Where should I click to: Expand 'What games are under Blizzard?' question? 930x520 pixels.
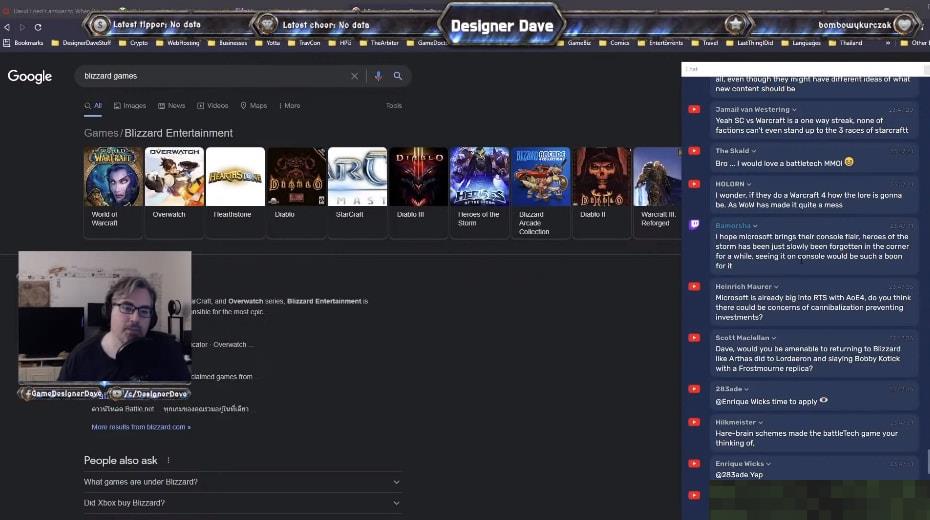click(x=242, y=482)
